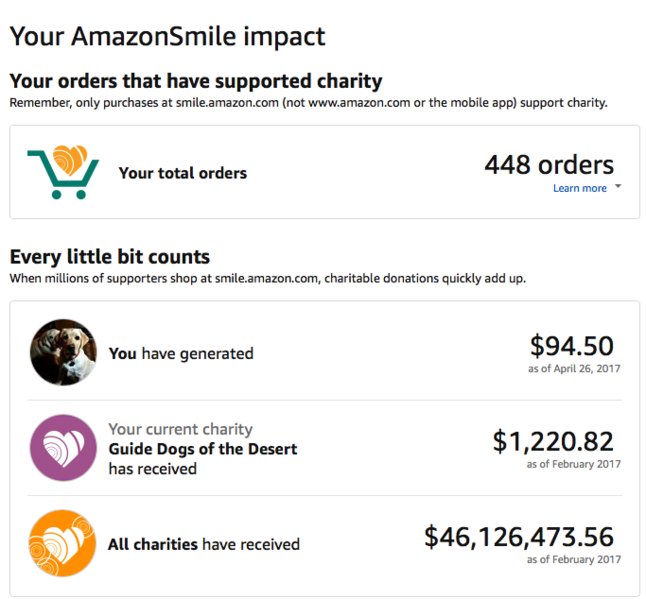Click Your orders that have supported charity
This screenshot has width=646, height=599.
click(x=196, y=81)
